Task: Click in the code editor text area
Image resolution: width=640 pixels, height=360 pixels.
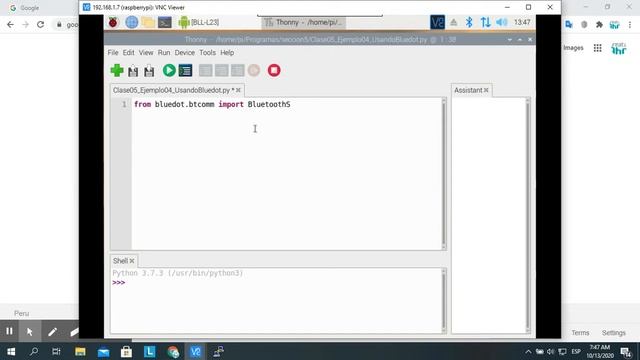Action: pyautogui.click(x=286, y=173)
